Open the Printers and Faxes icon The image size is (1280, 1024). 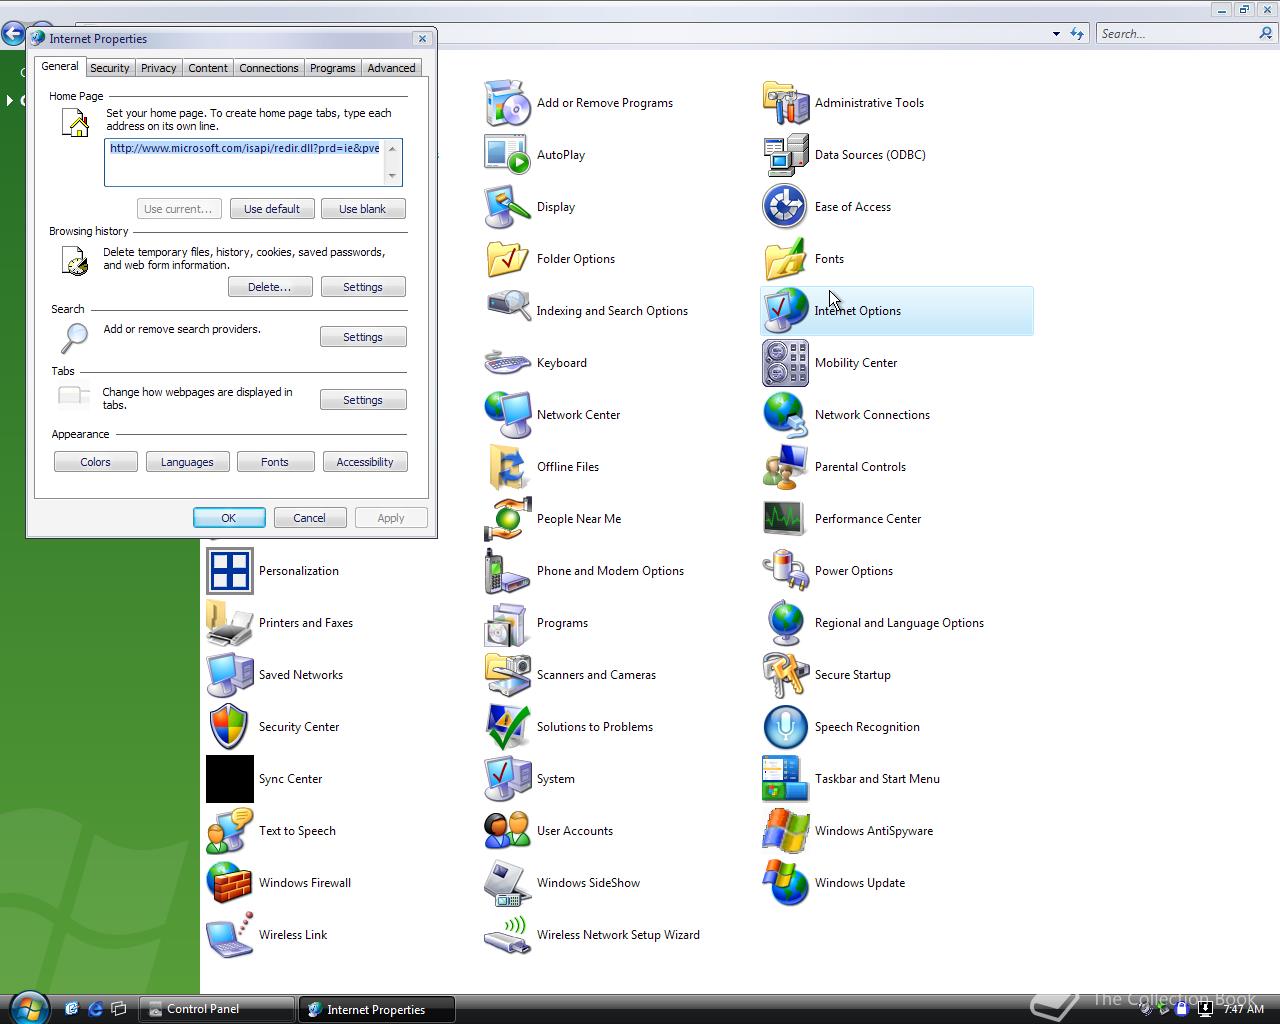[x=229, y=623]
